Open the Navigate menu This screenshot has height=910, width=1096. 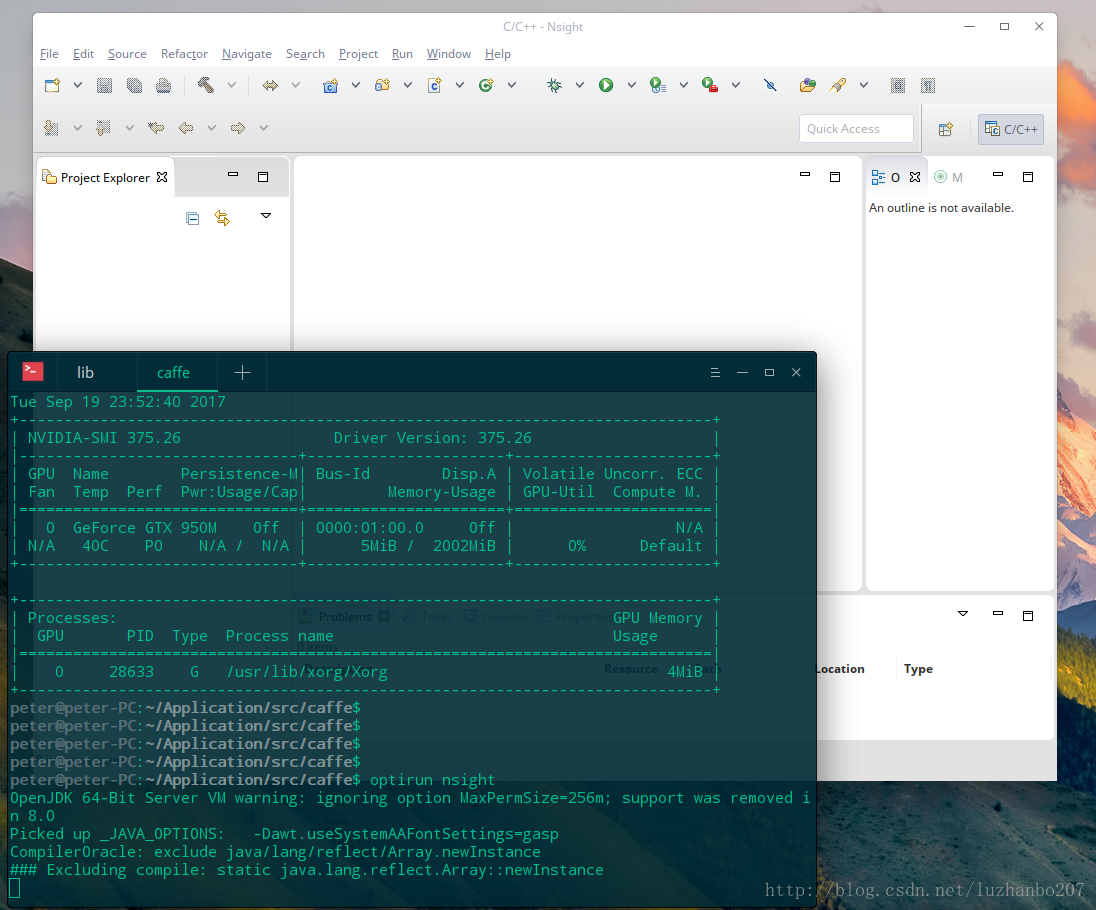(247, 54)
